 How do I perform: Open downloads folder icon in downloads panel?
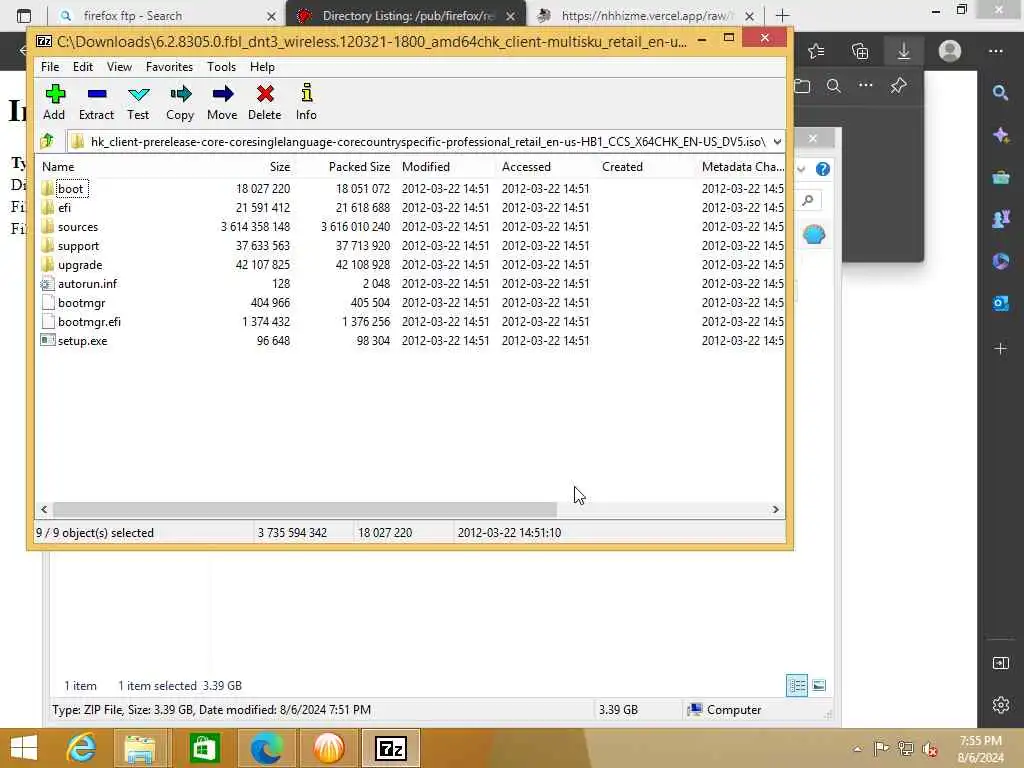[x=803, y=86]
